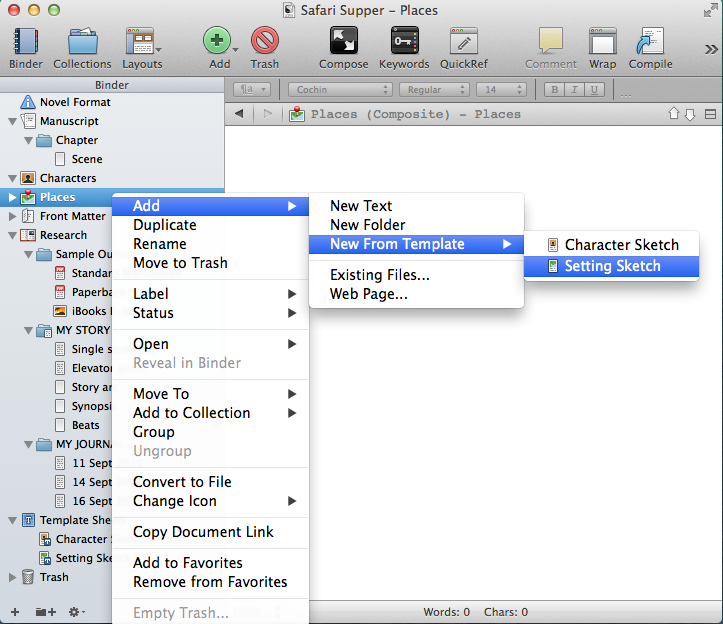Go back with the left navigation arrow
This screenshot has width=723, height=624.
tap(239, 113)
